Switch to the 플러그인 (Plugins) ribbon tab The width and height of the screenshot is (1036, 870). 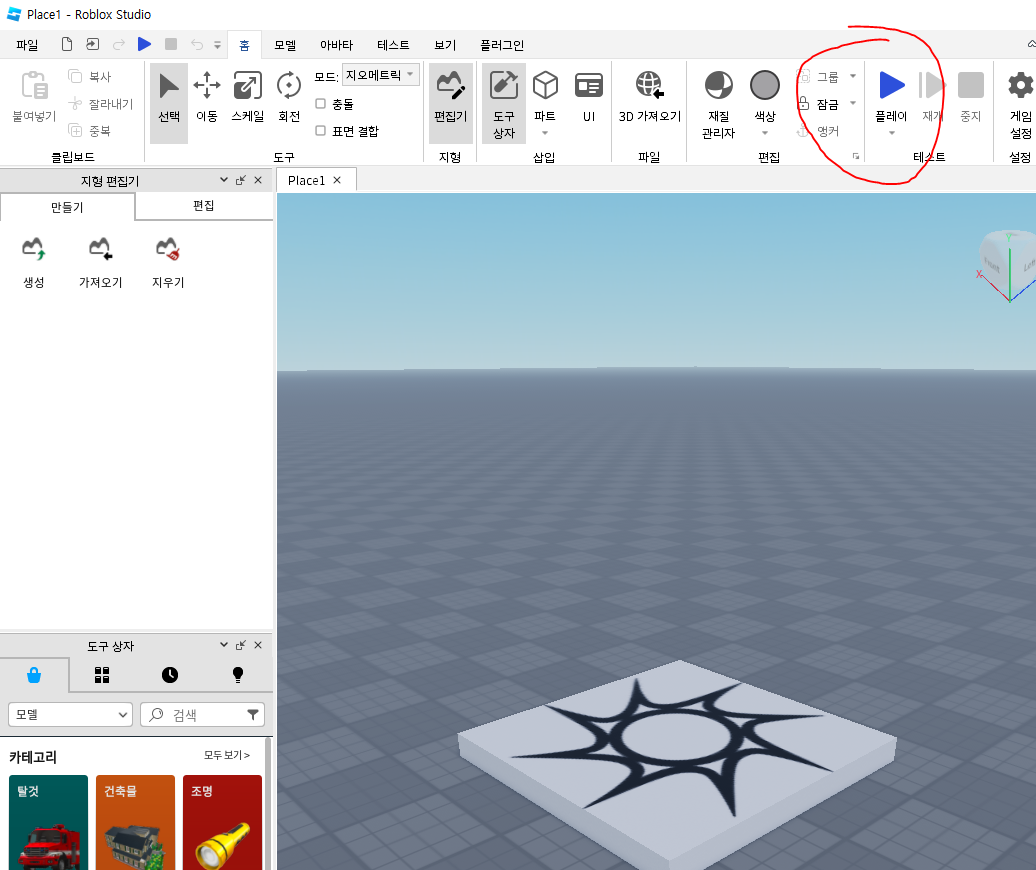(502, 45)
